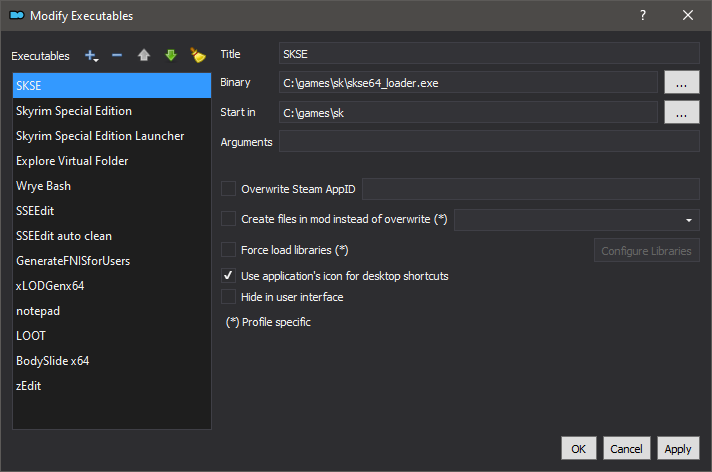Select the notepad executable entry
Image resolution: width=712 pixels, height=472 pixels.
click(x=112, y=311)
